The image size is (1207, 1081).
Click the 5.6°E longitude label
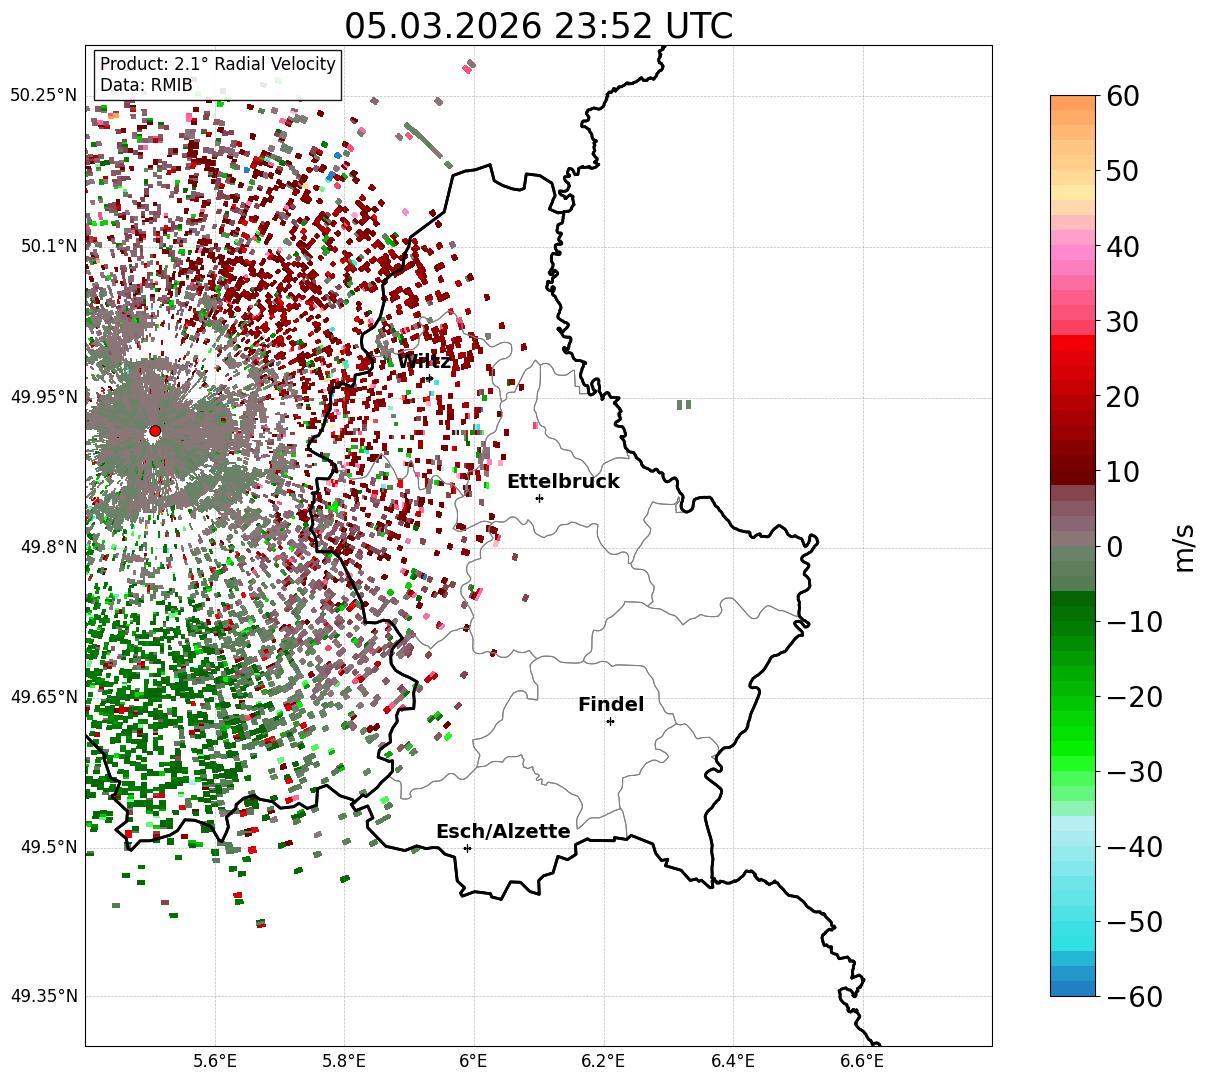[215, 1061]
